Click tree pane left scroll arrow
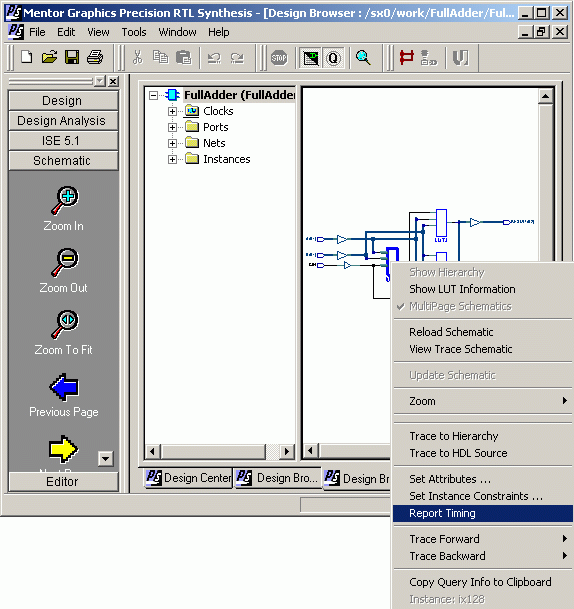The image size is (574, 609). [x=152, y=451]
